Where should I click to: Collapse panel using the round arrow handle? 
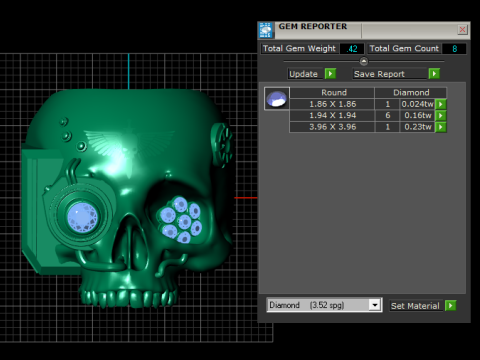pyautogui.click(x=364, y=61)
